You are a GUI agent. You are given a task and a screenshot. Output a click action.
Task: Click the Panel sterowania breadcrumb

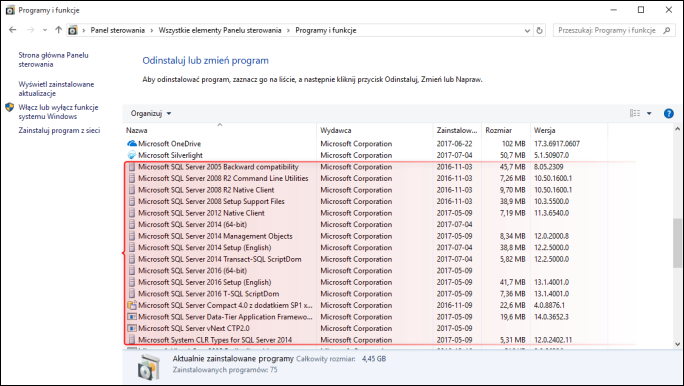(x=117, y=31)
